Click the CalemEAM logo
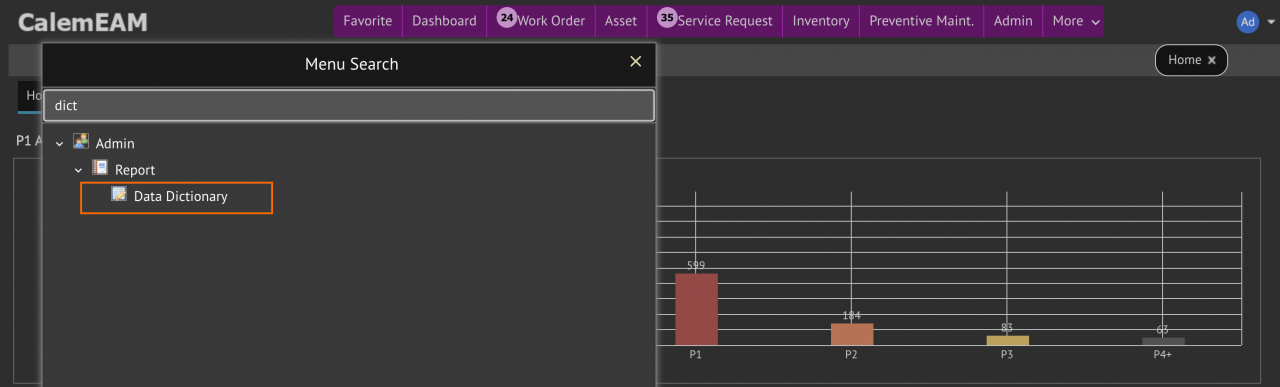This screenshot has width=1280, height=387. tap(82, 22)
